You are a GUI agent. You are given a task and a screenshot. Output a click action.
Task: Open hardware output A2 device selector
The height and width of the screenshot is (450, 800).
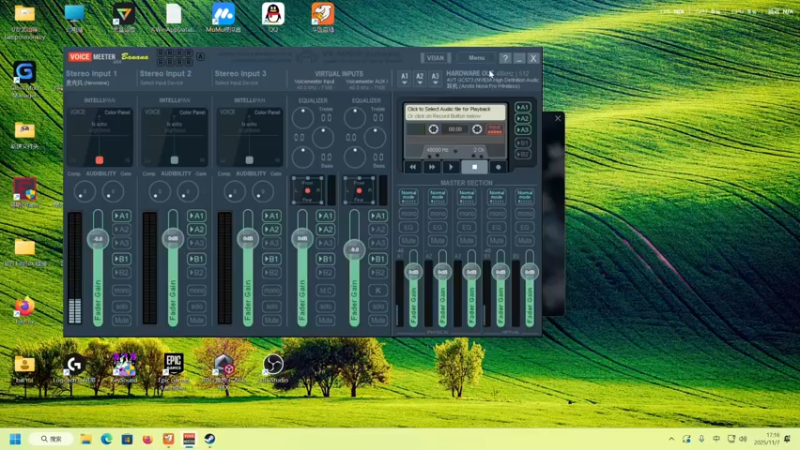tap(420, 77)
